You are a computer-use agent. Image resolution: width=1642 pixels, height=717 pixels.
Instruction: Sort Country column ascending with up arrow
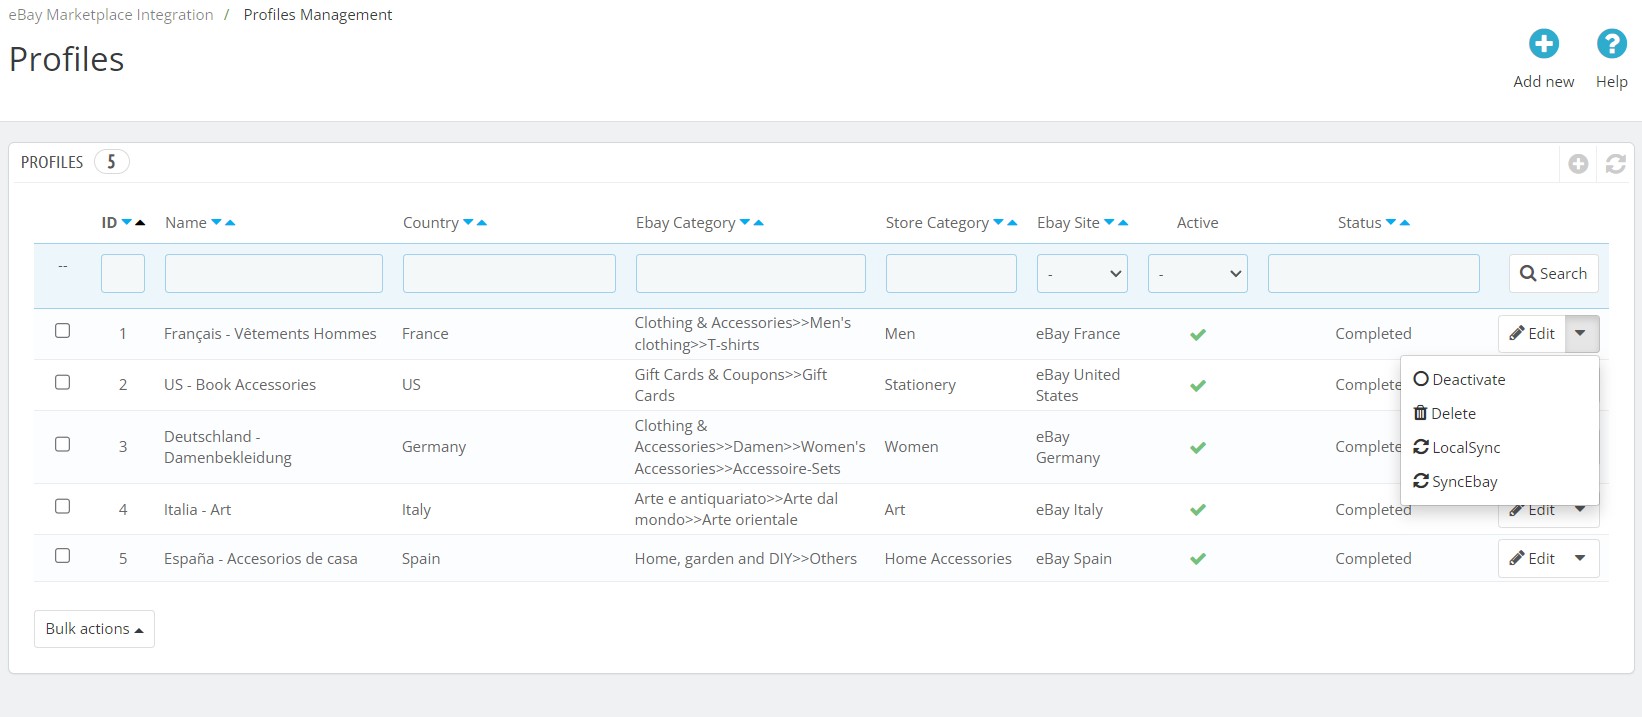coord(482,223)
